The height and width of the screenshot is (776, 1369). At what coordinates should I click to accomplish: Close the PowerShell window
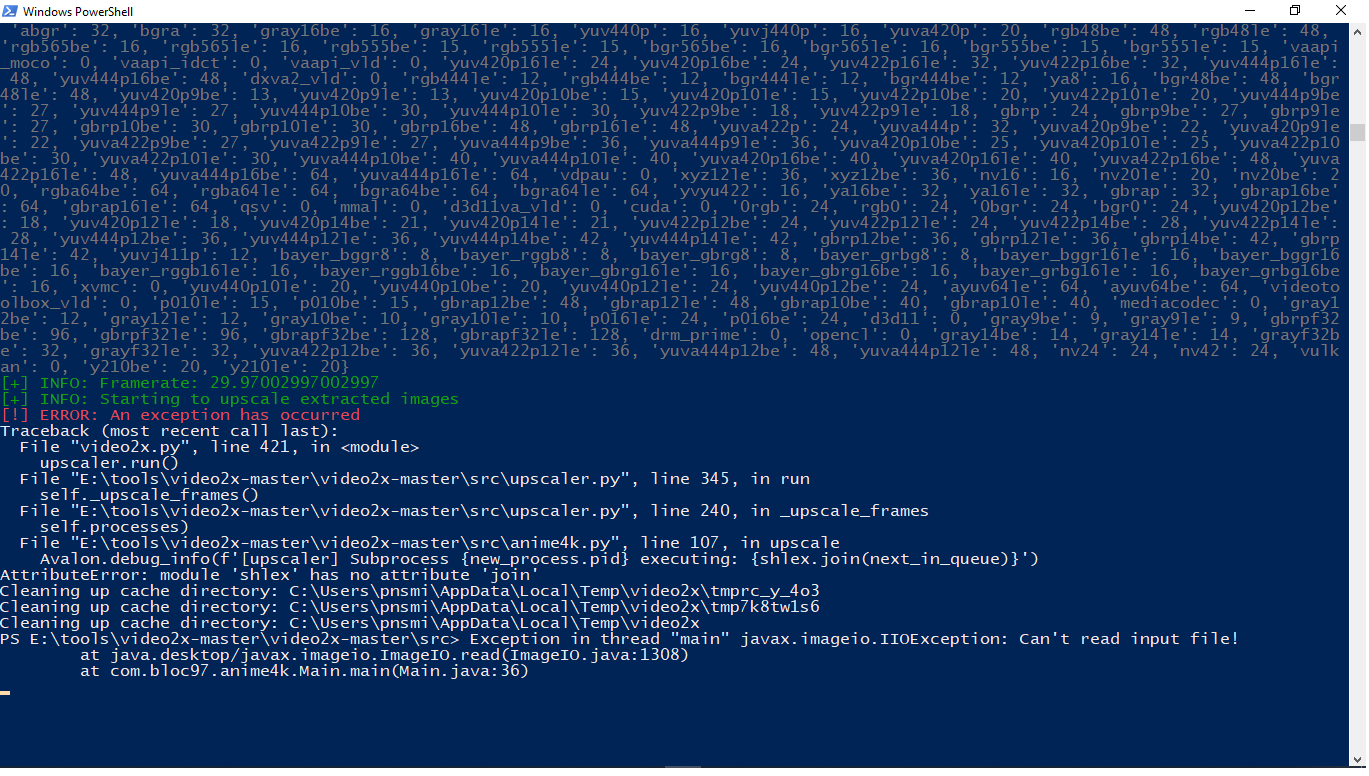(x=1341, y=11)
